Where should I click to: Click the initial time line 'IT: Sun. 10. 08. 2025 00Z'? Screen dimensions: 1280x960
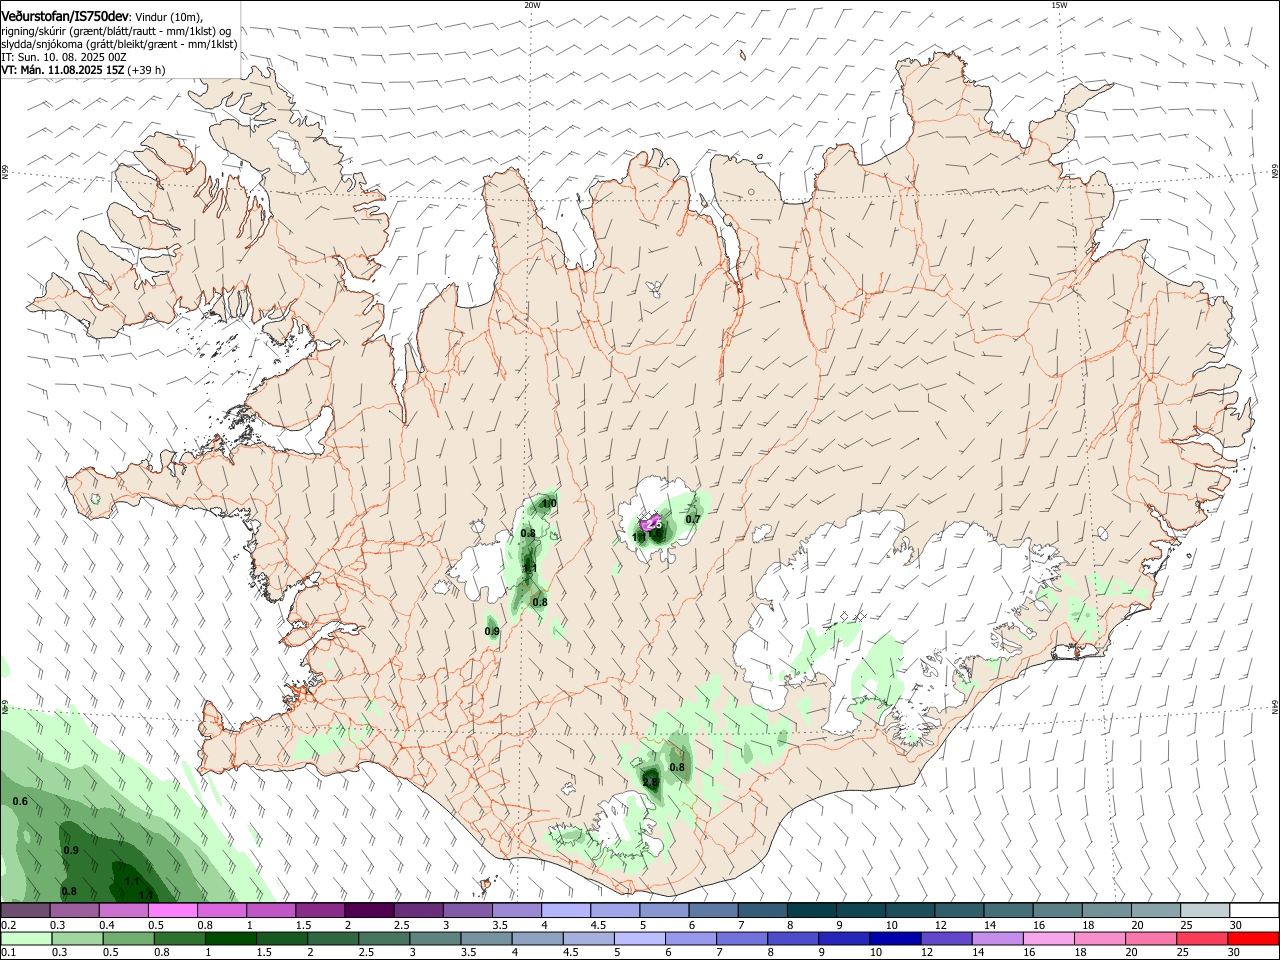(64, 57)
